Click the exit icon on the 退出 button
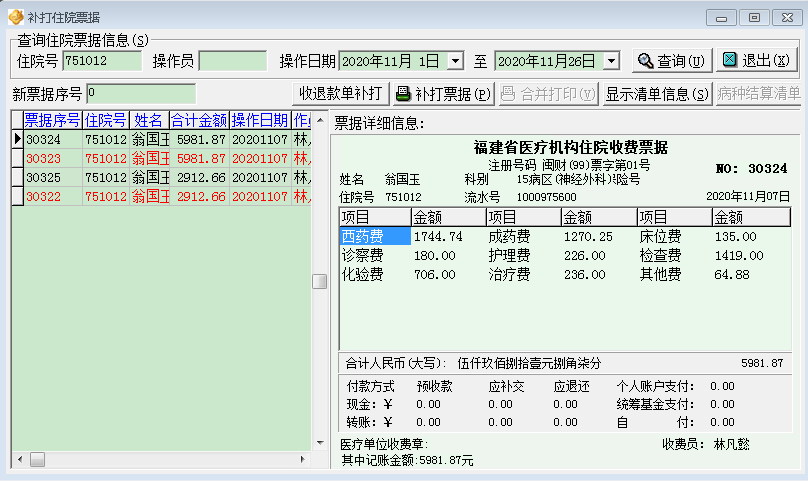The image size is (808, 481). pyautogui.click(x=730, y=60)
